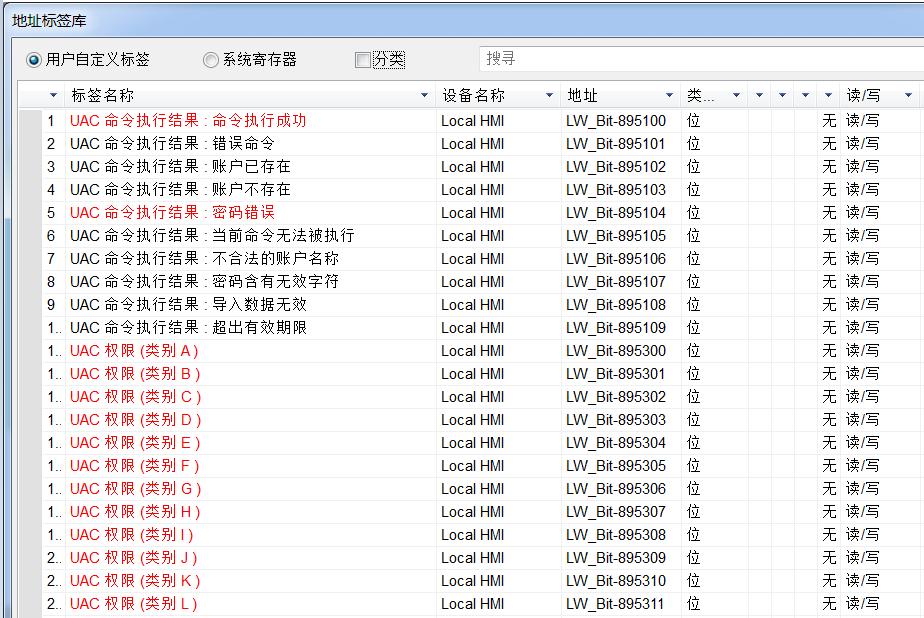The height and width of the screenshot is (618, 924).
Task: Open the 设备名称 column filter dropdown
Action: (x=548, y=93)
